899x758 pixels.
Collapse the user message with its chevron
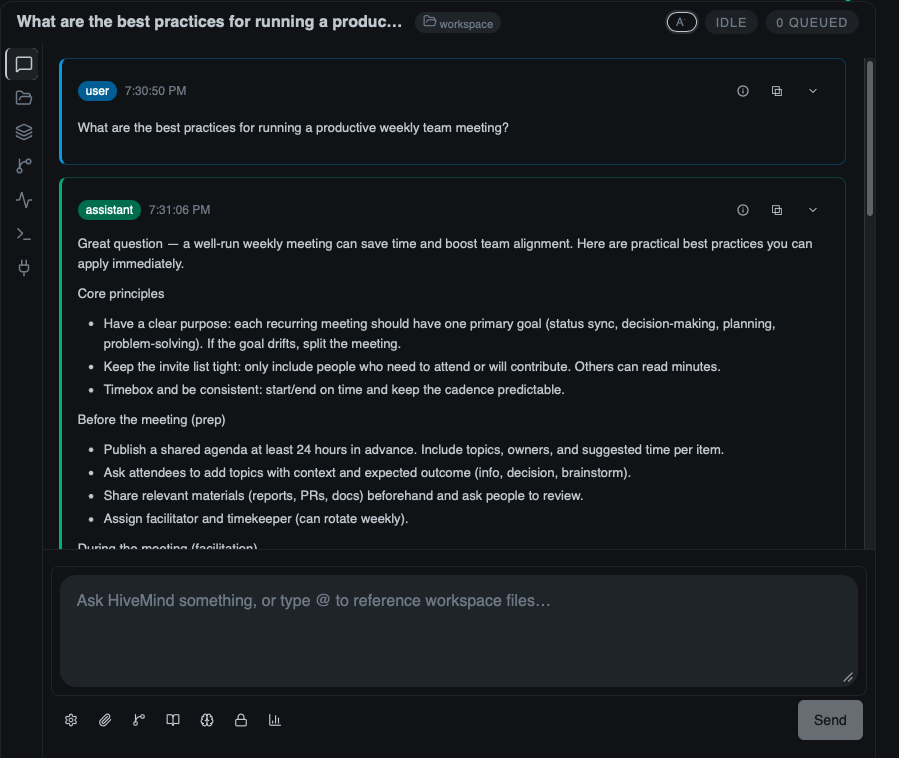(x=812, y=90)
